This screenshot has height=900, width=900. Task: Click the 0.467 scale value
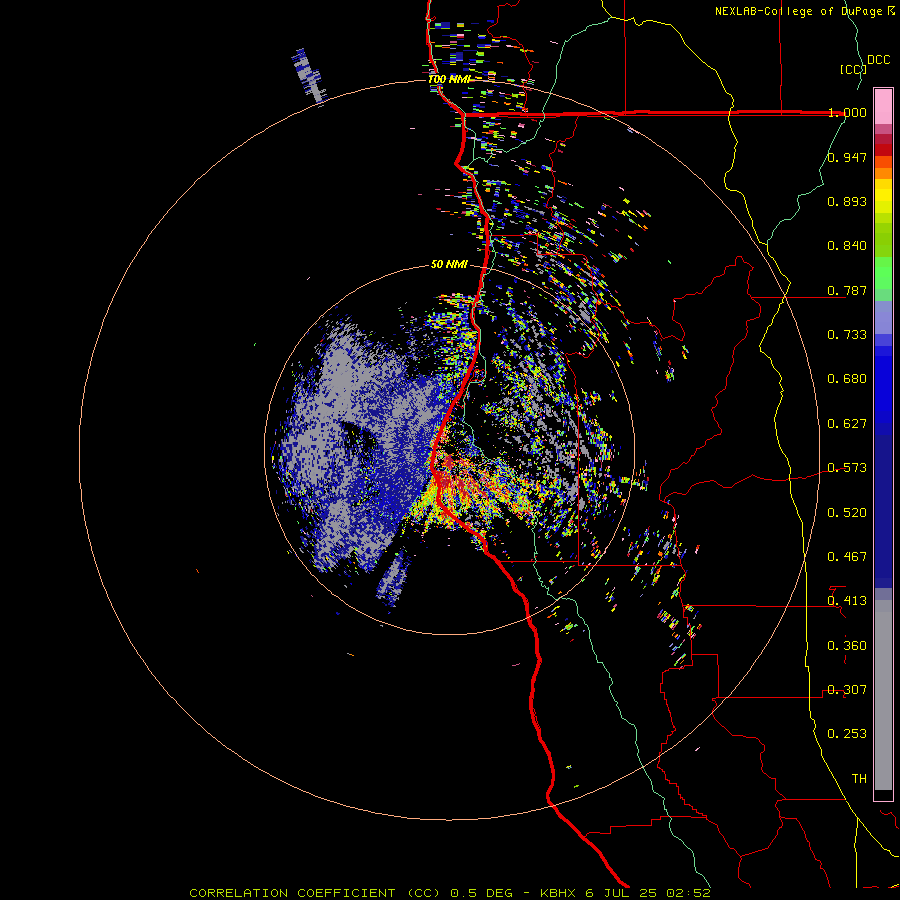pyautogui.click(x=847, y=557)
